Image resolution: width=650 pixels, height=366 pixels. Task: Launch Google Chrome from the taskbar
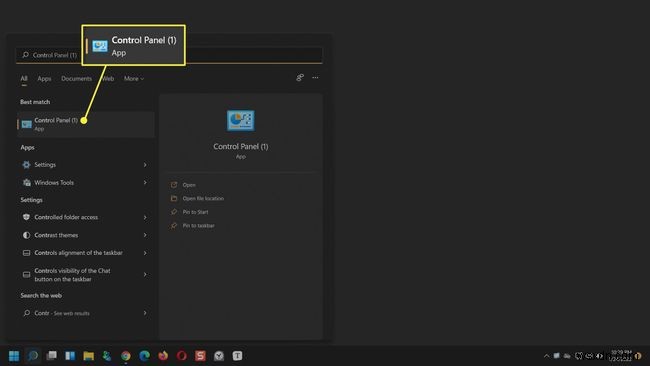point(126,356)
